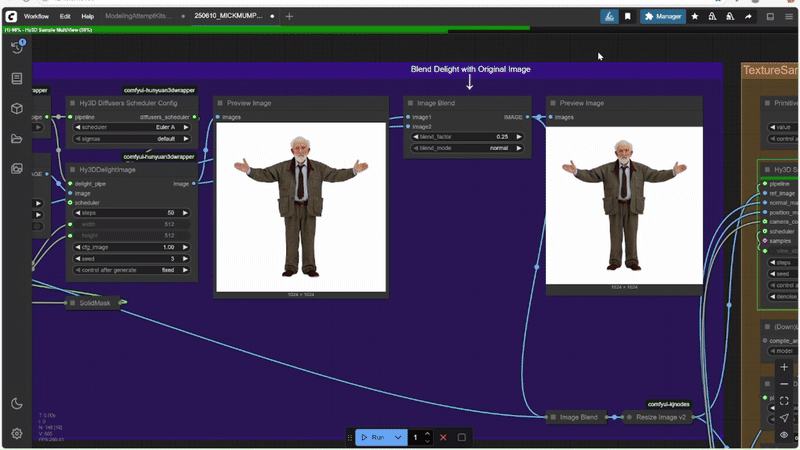The image size is (800, 450).
Task: Open the node library sidebar icon
Action: tap(17, 78)
